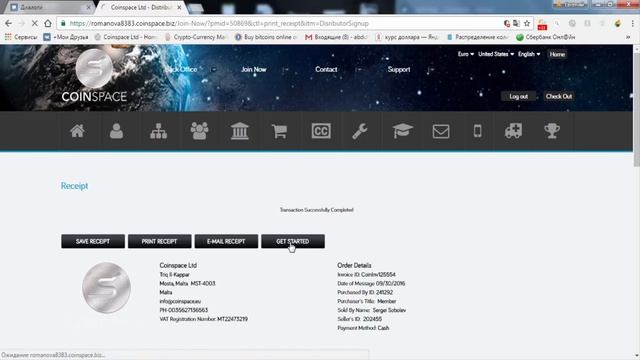Open the Back Office menu item
Viewport: 640px width, 360px height.
pyautogui.click(x=181, y=69)
